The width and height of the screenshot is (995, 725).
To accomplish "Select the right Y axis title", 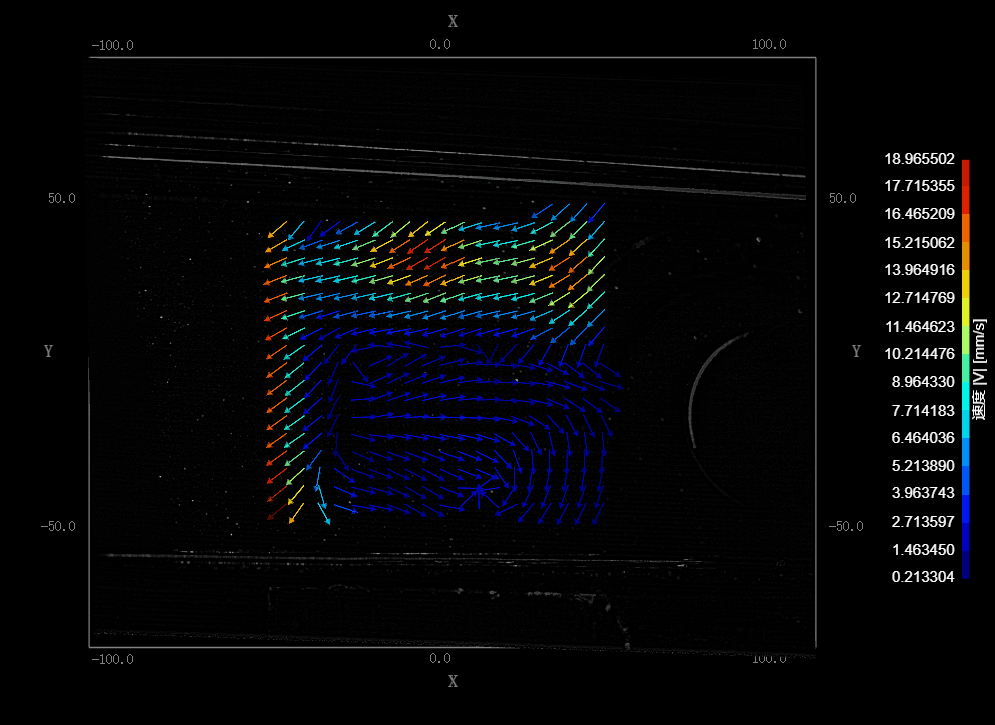I will tap(856, 351).
